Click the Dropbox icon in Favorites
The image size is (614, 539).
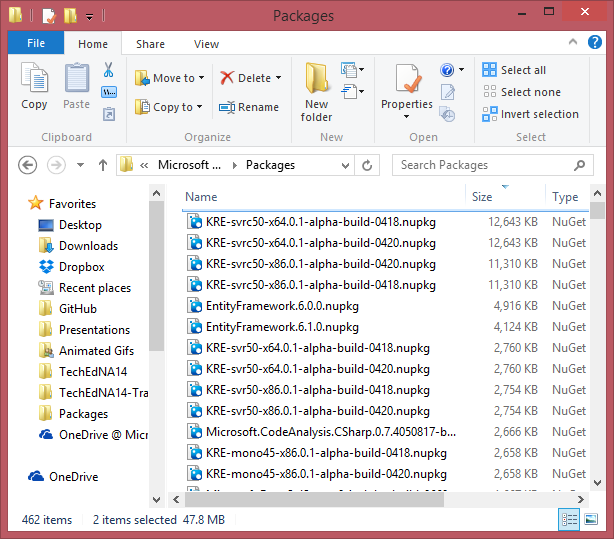point(46,266)
